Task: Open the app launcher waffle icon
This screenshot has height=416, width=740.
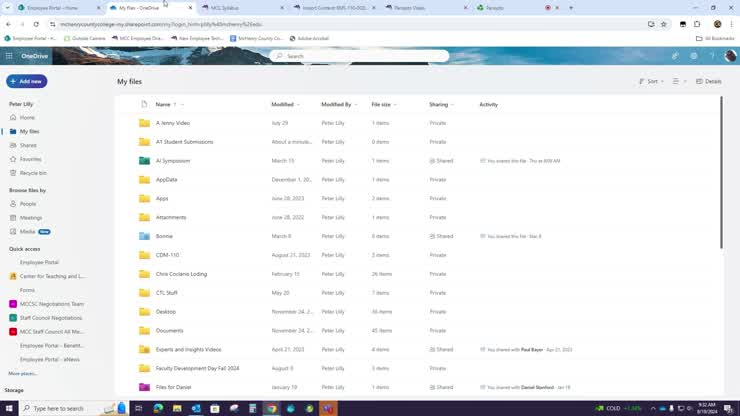Action: (9, 56)
